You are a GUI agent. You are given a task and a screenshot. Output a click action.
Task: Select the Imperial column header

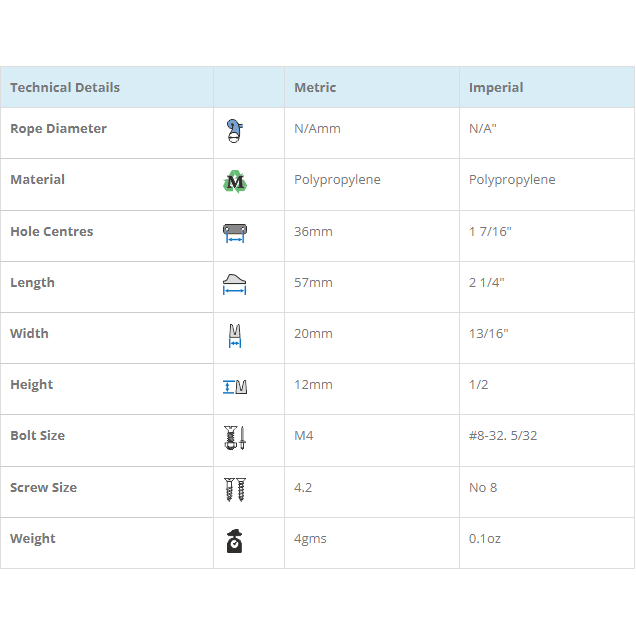point(496,87)
